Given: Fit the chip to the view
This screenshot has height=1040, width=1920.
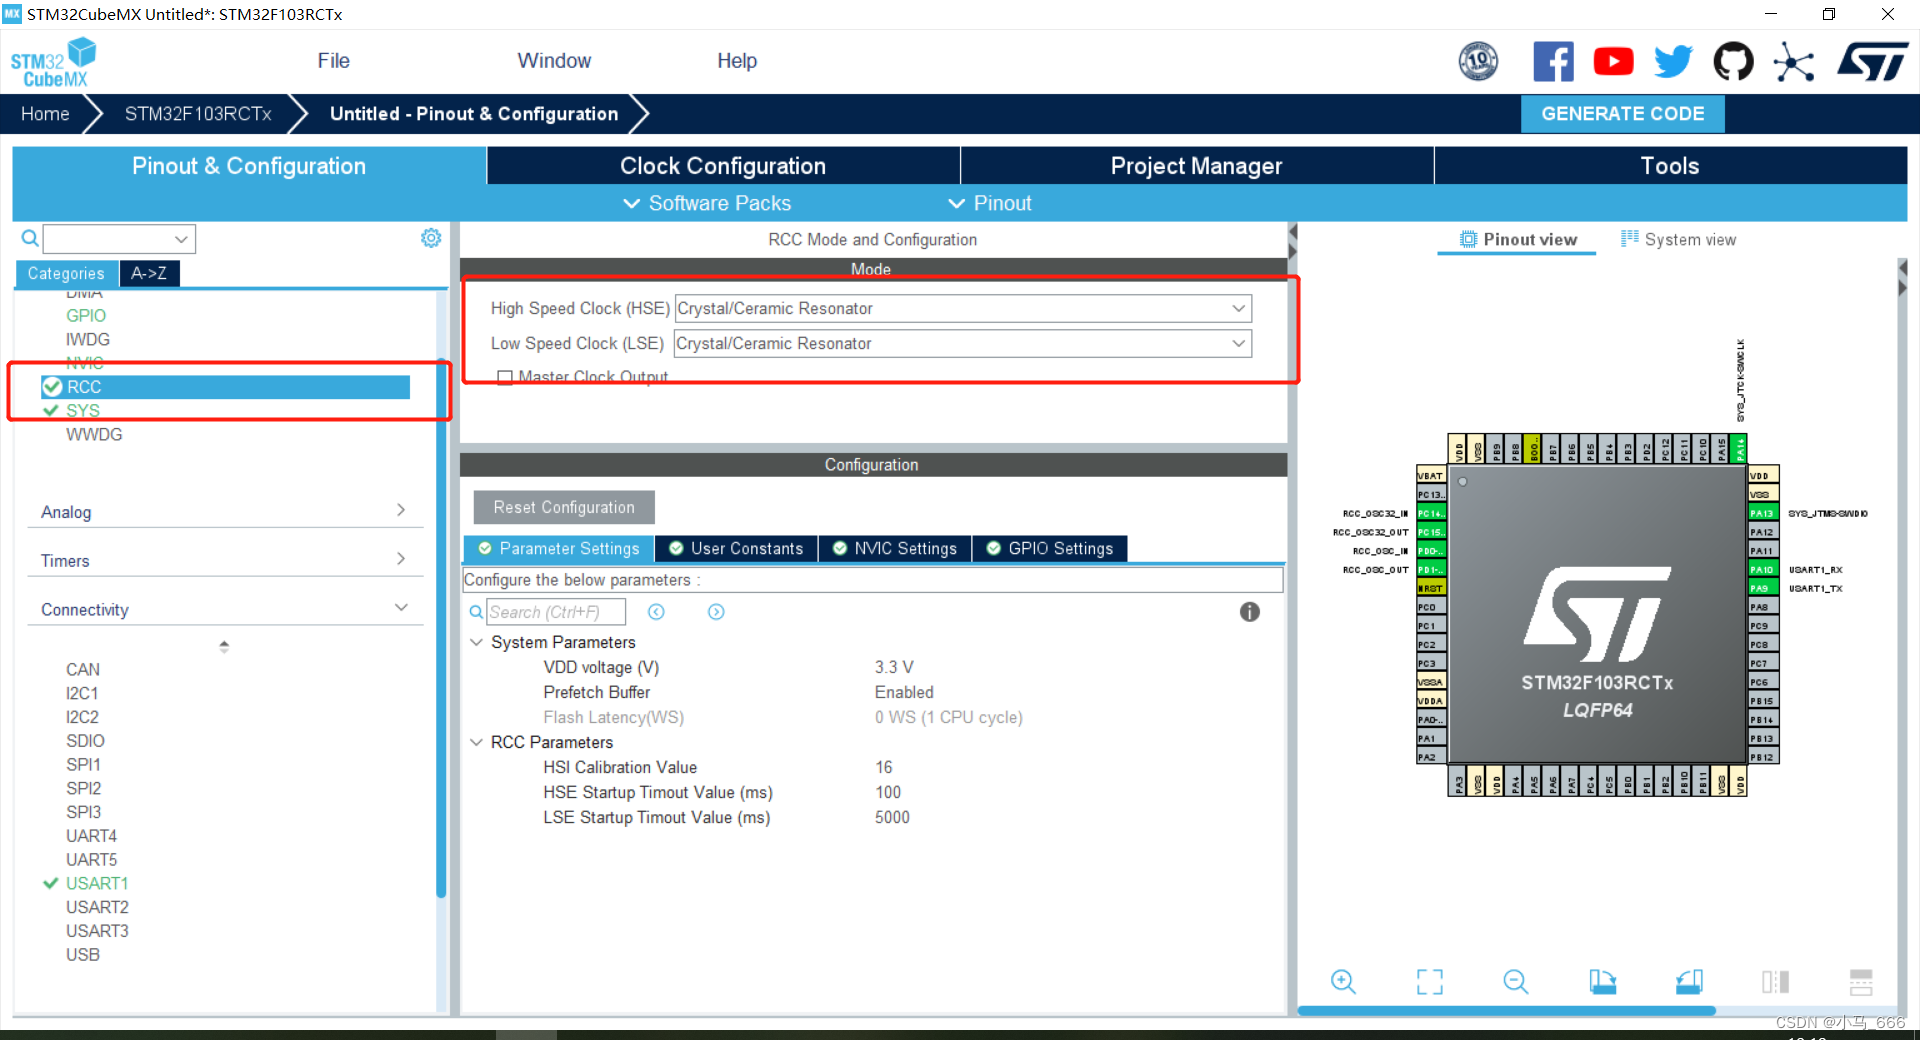Looking at the screenshot, I should pos(1430,982).
